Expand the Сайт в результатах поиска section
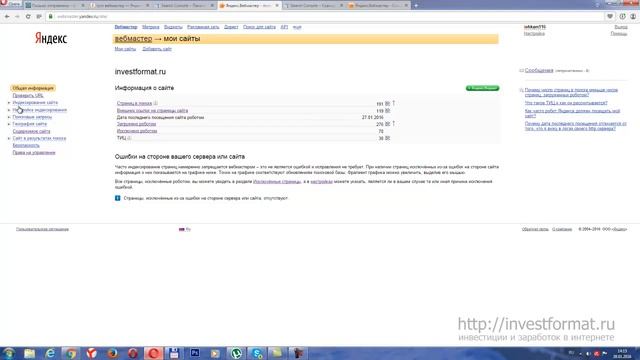 (x=9, y=138)
